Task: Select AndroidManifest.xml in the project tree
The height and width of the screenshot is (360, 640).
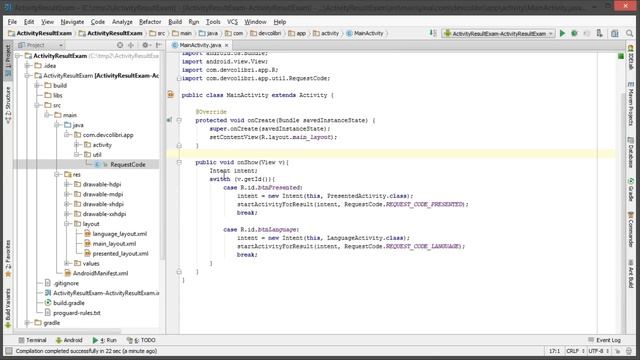Action: pos(100,273)
